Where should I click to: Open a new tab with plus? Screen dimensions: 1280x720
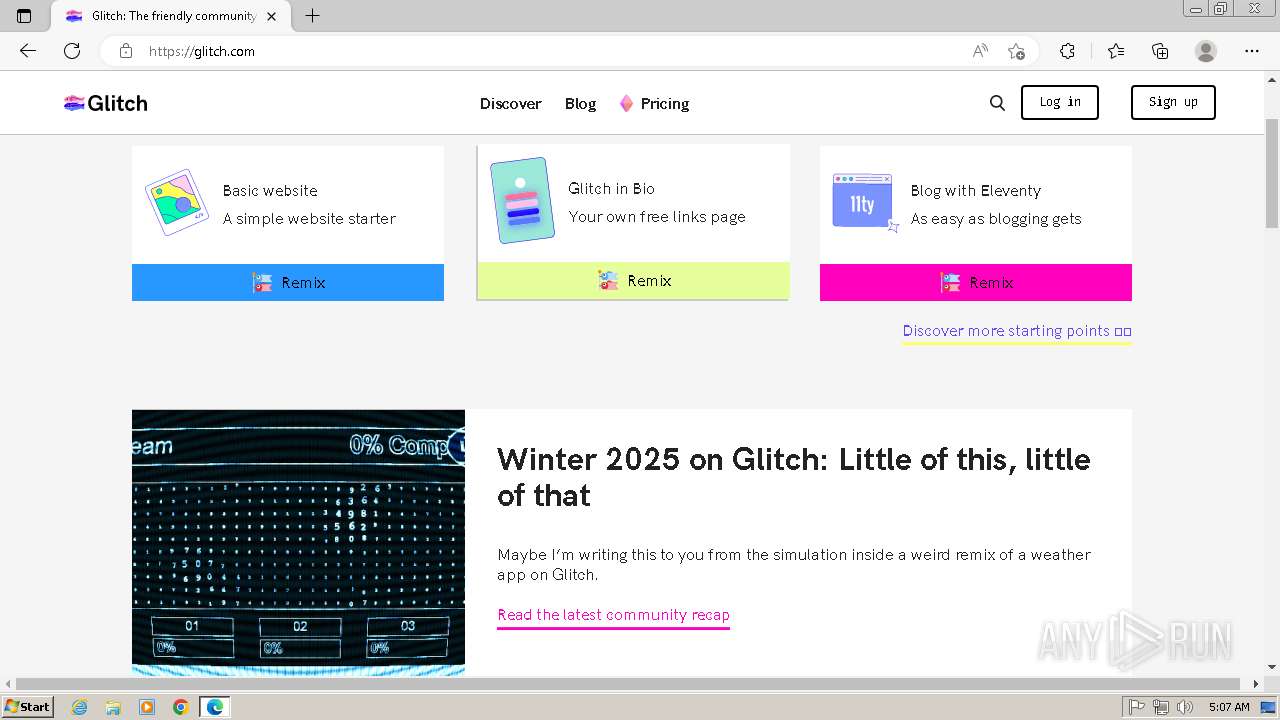point(312,16)
